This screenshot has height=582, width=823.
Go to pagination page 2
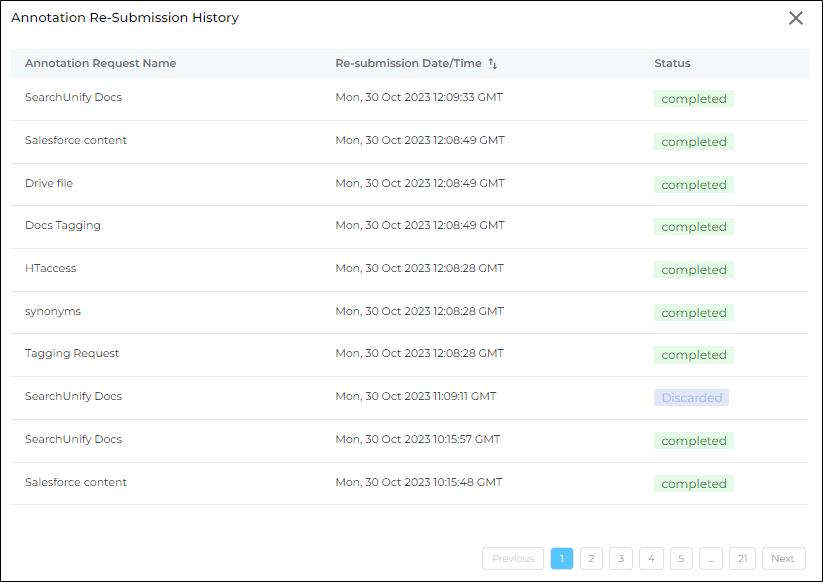click(x=591, y=559)
